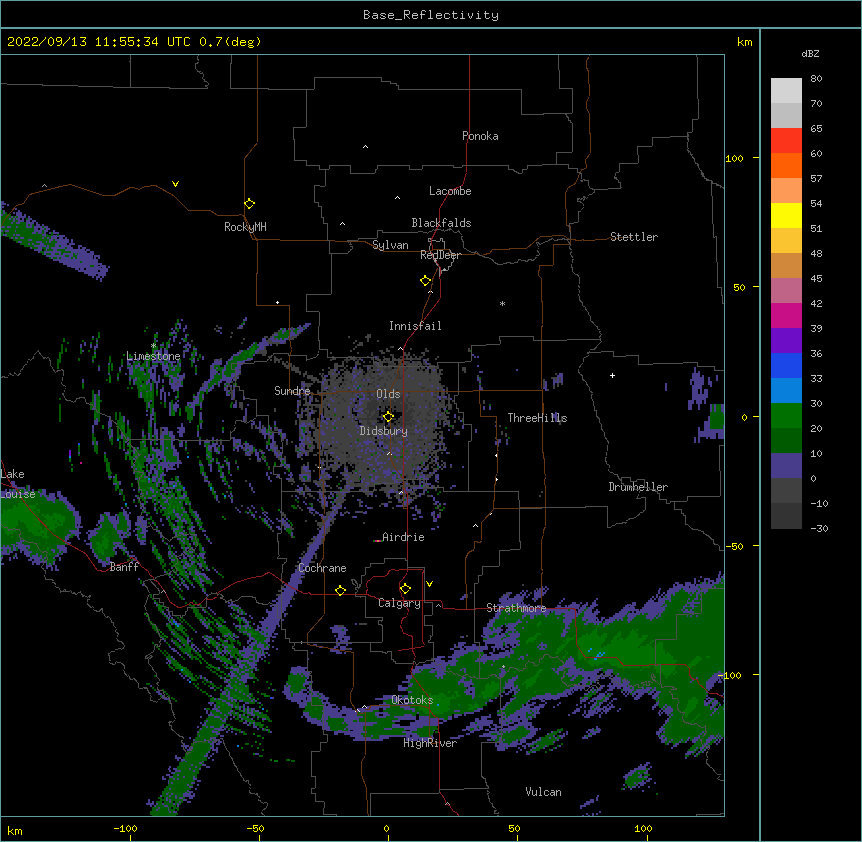Select the yellow diamond marker below Cochrane

pyautogui.click(x=340, y=590)
